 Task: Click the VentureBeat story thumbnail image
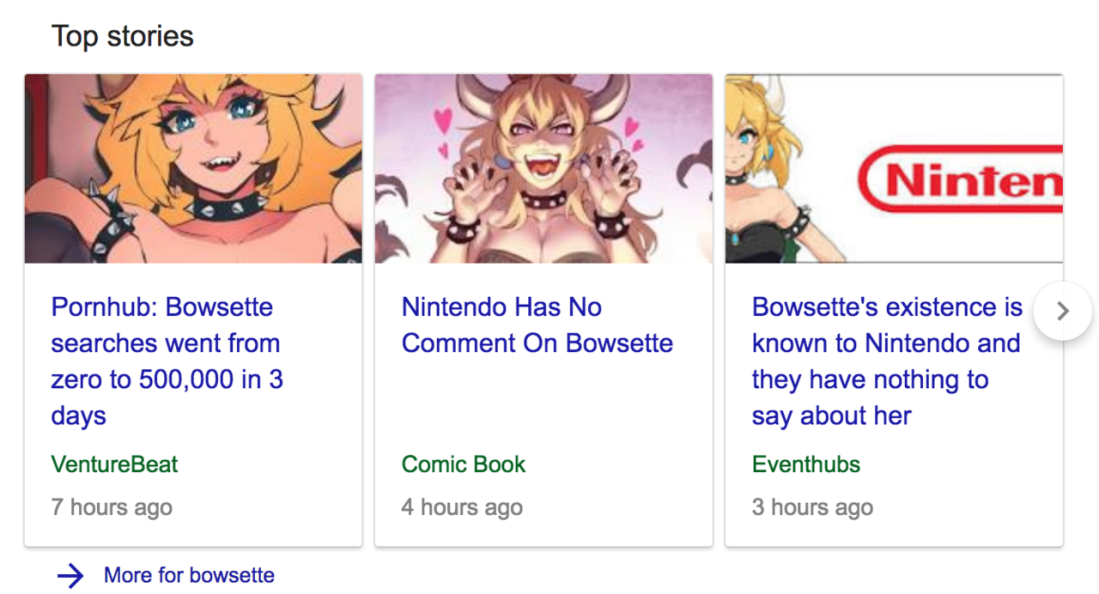pyautogui.click(x=193, y=169)
